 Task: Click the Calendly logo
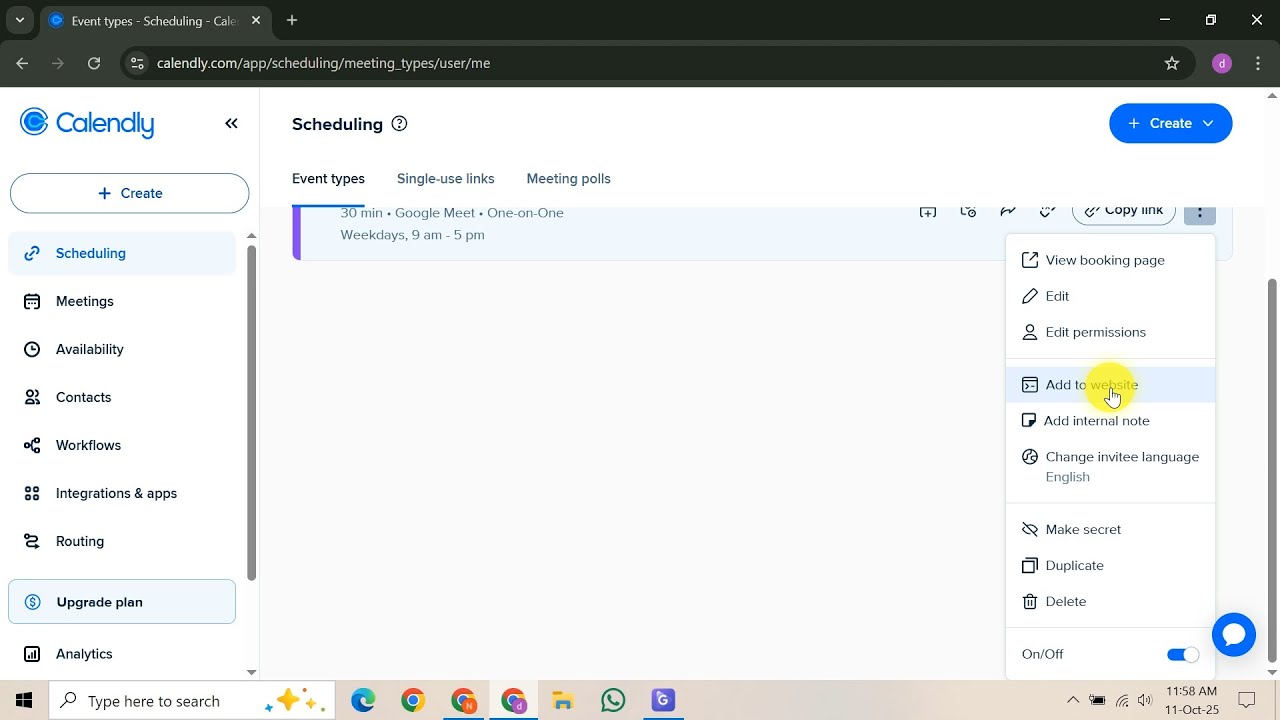[x=87, y=123]
